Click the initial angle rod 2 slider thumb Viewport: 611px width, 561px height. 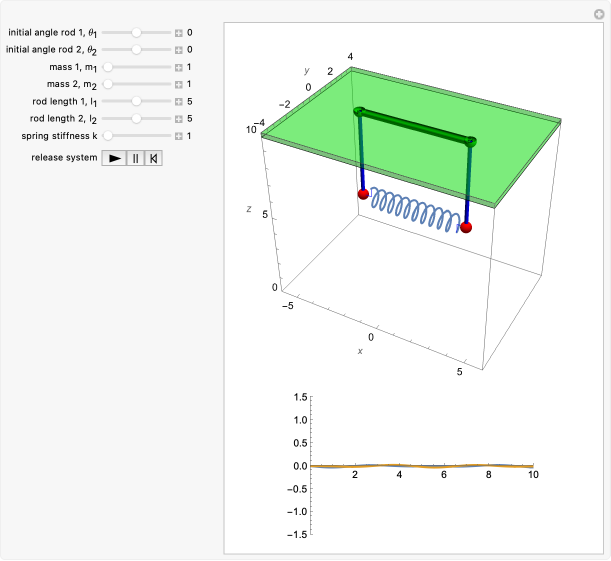point(137,49)
